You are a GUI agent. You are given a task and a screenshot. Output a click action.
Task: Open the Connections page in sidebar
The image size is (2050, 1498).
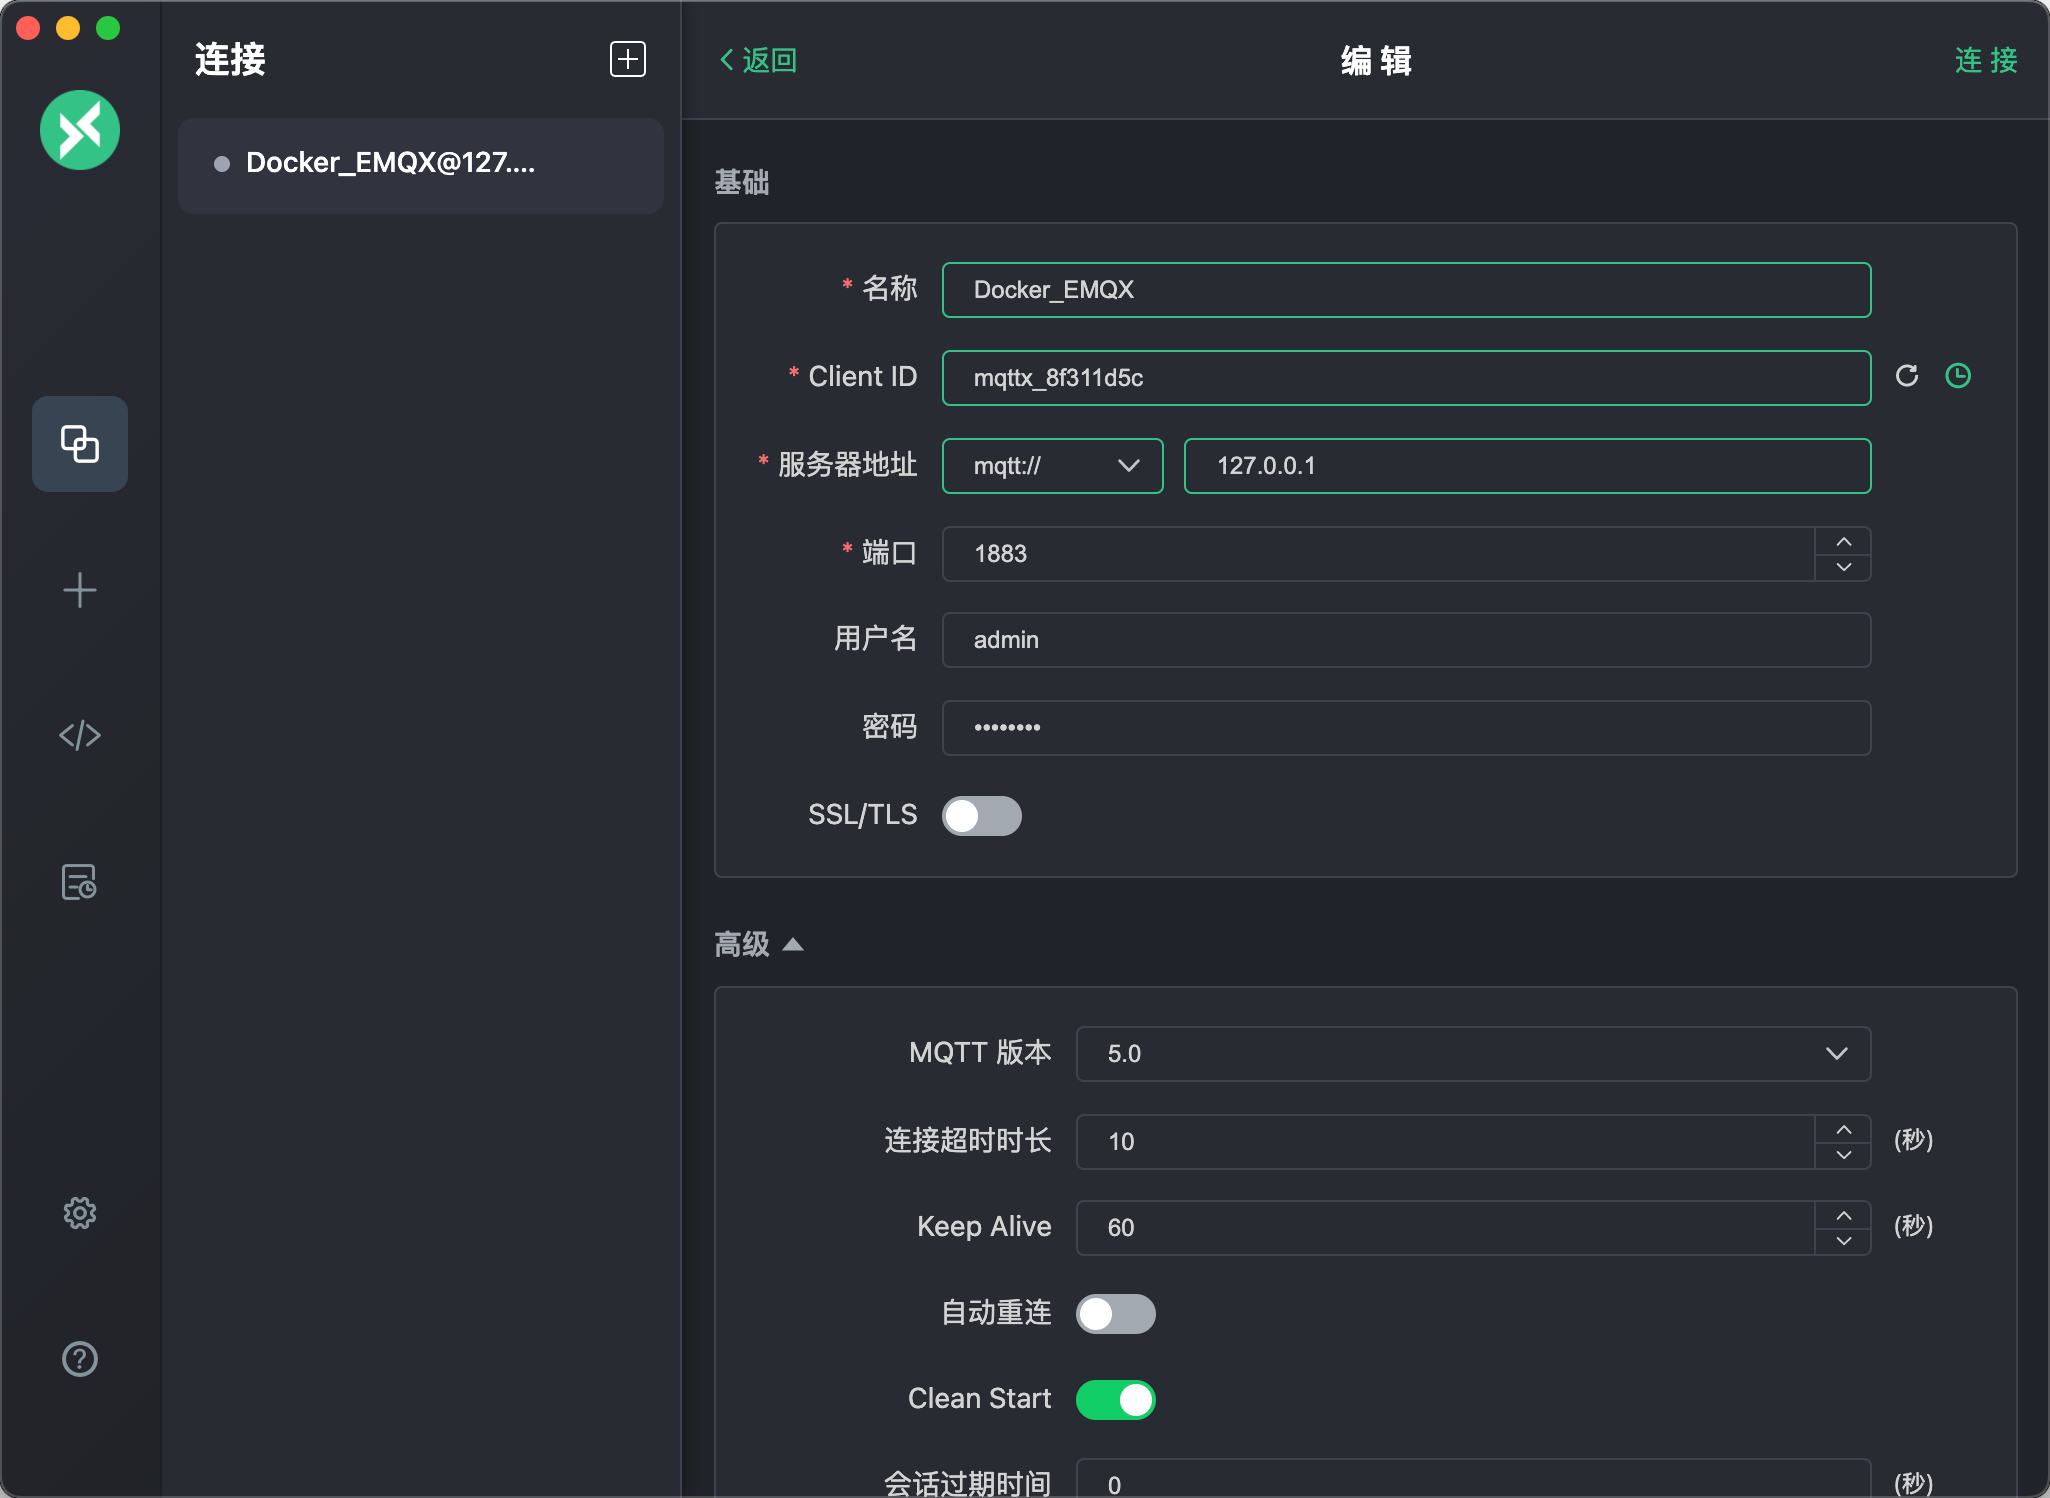80,444
